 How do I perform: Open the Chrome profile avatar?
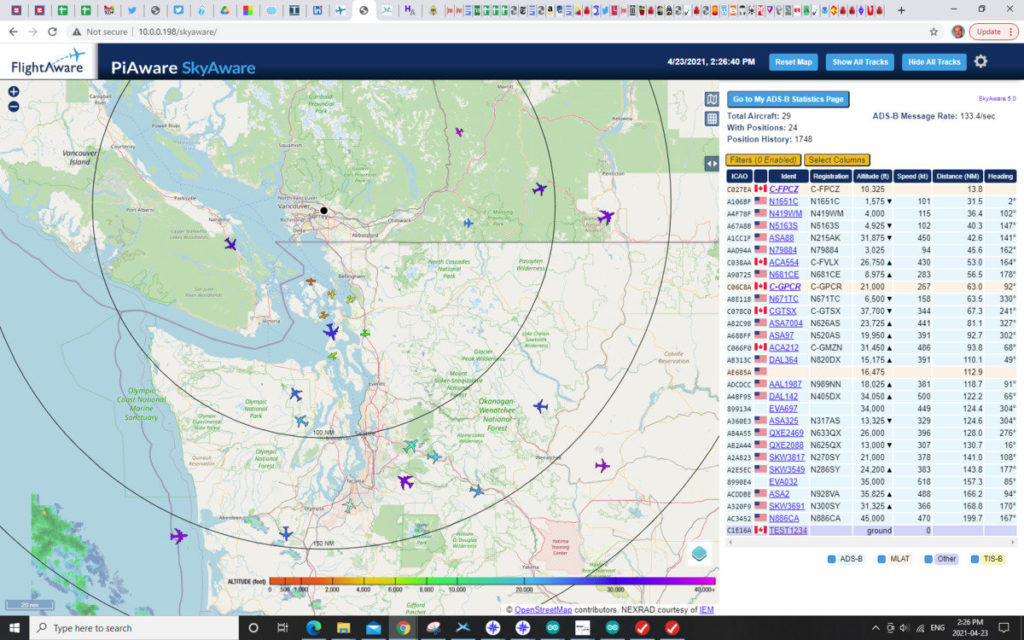click(957, 31)
